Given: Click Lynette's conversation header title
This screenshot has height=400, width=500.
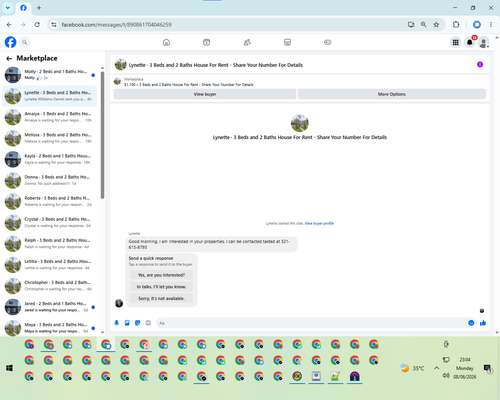Looking at the screenshot, I should pos(216,65).
